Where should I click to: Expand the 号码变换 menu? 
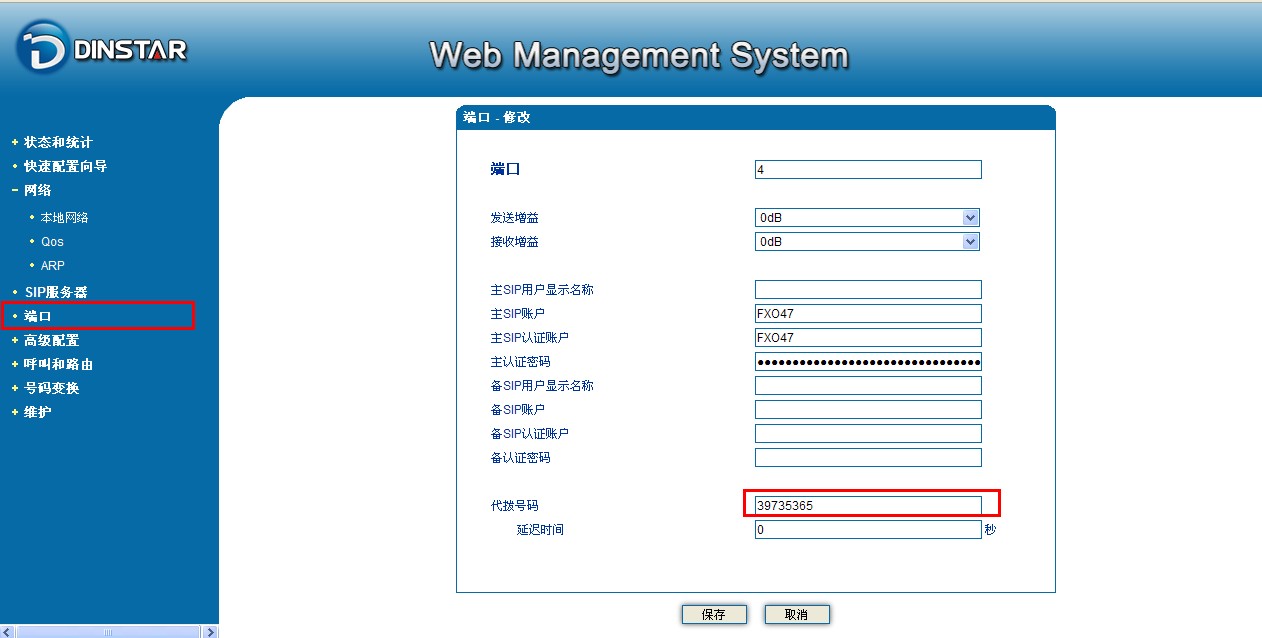pyautogui.click(x=51, y=388)
